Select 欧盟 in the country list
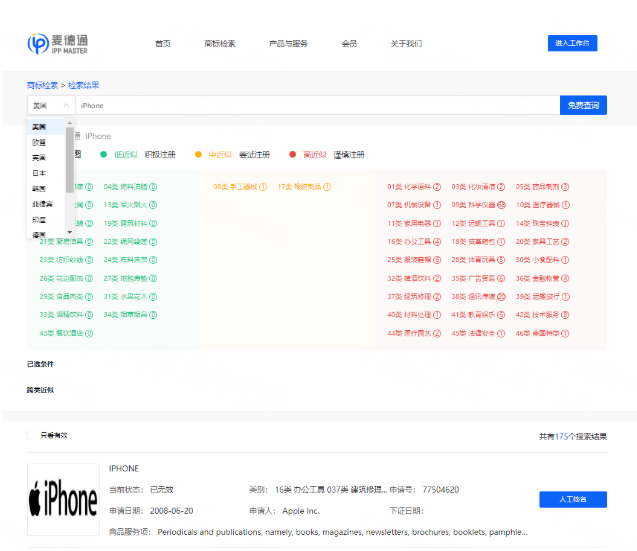 [x=46, y=142]
